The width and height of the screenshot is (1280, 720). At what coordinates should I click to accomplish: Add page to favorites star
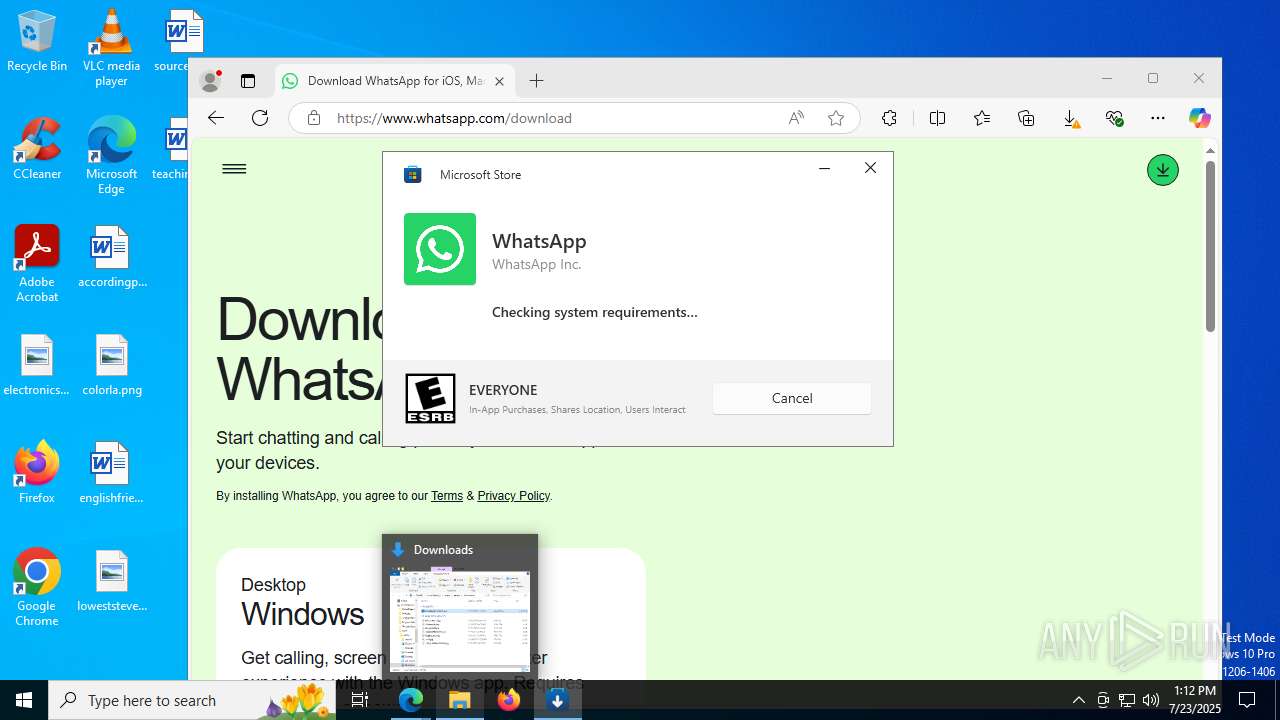tap(836, 118)
